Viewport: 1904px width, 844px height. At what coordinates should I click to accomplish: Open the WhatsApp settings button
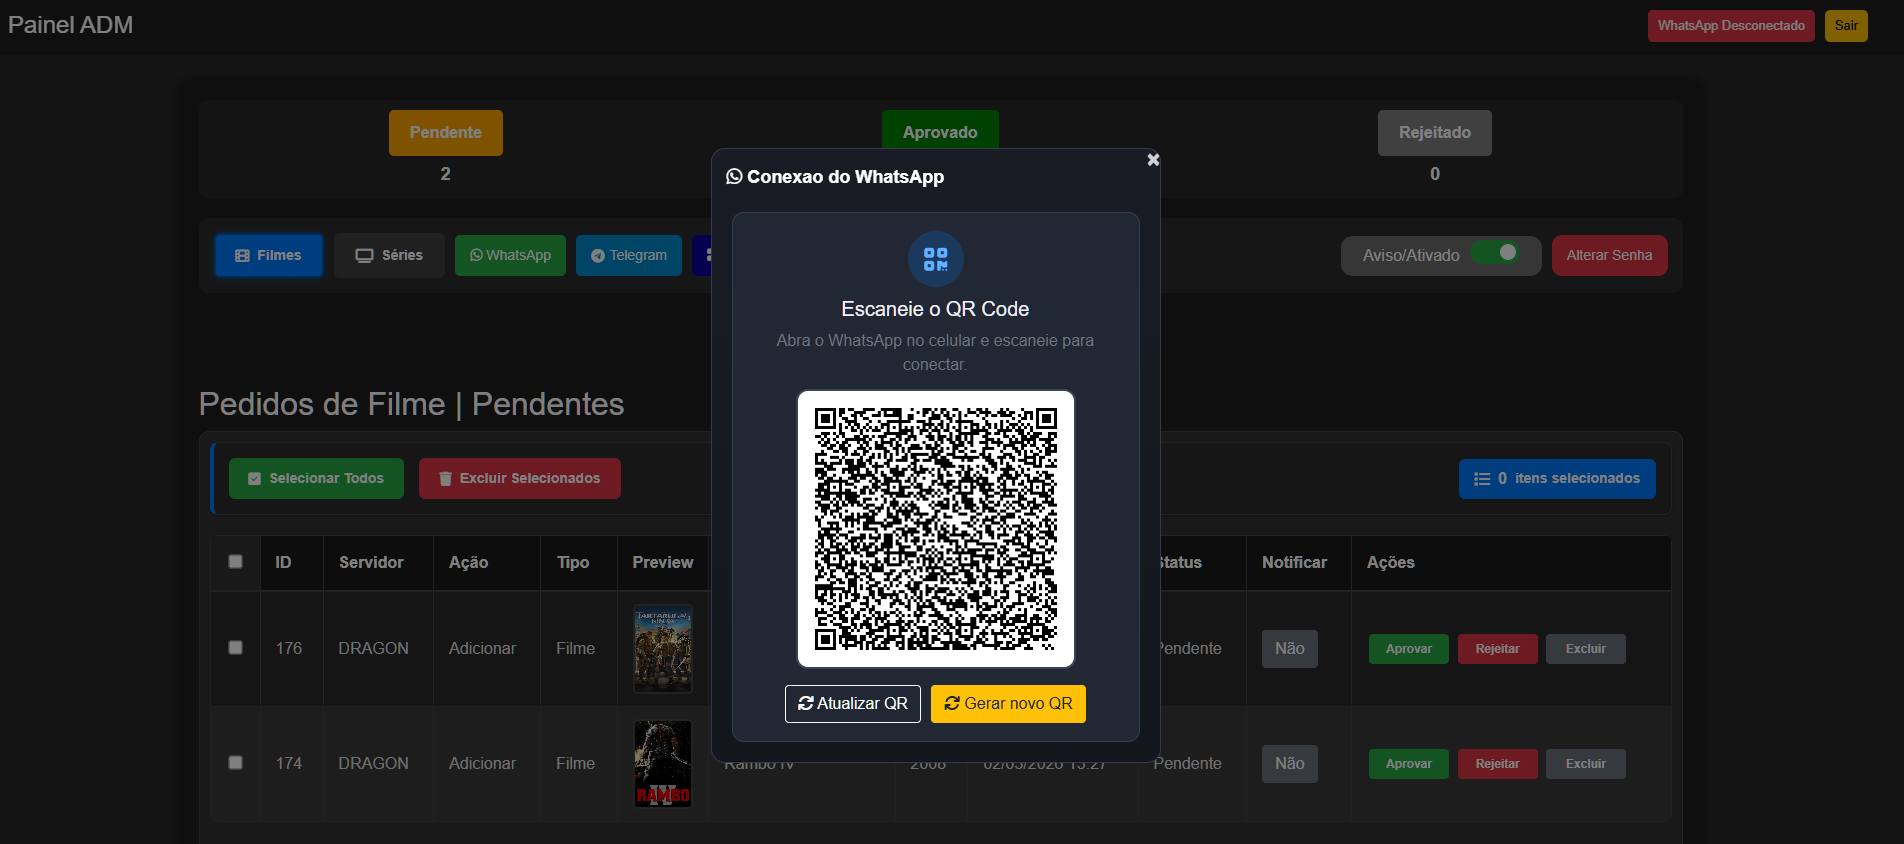[510, 256]
